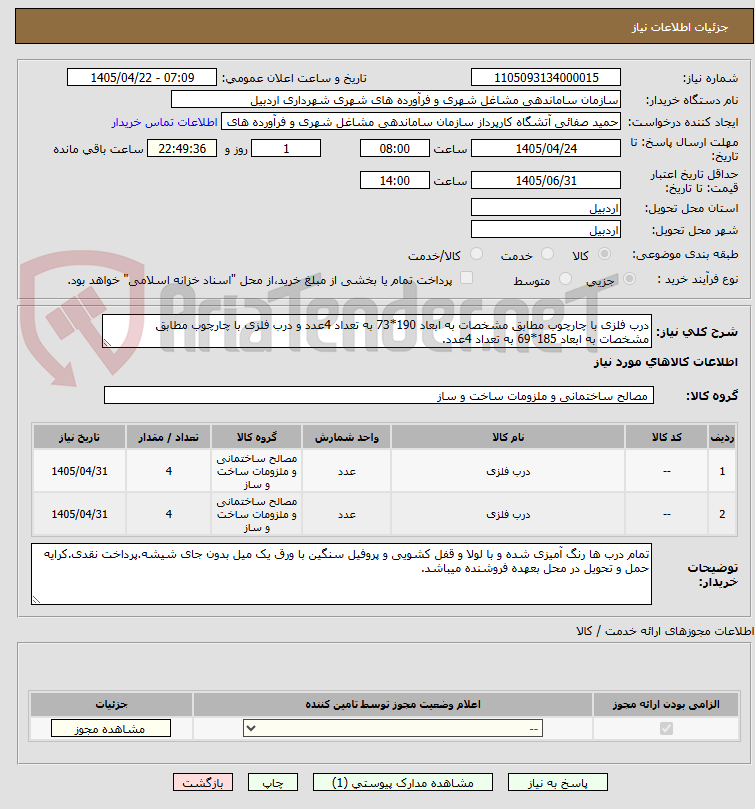Click the response deadline date 1405/04/24

point(545,149)
